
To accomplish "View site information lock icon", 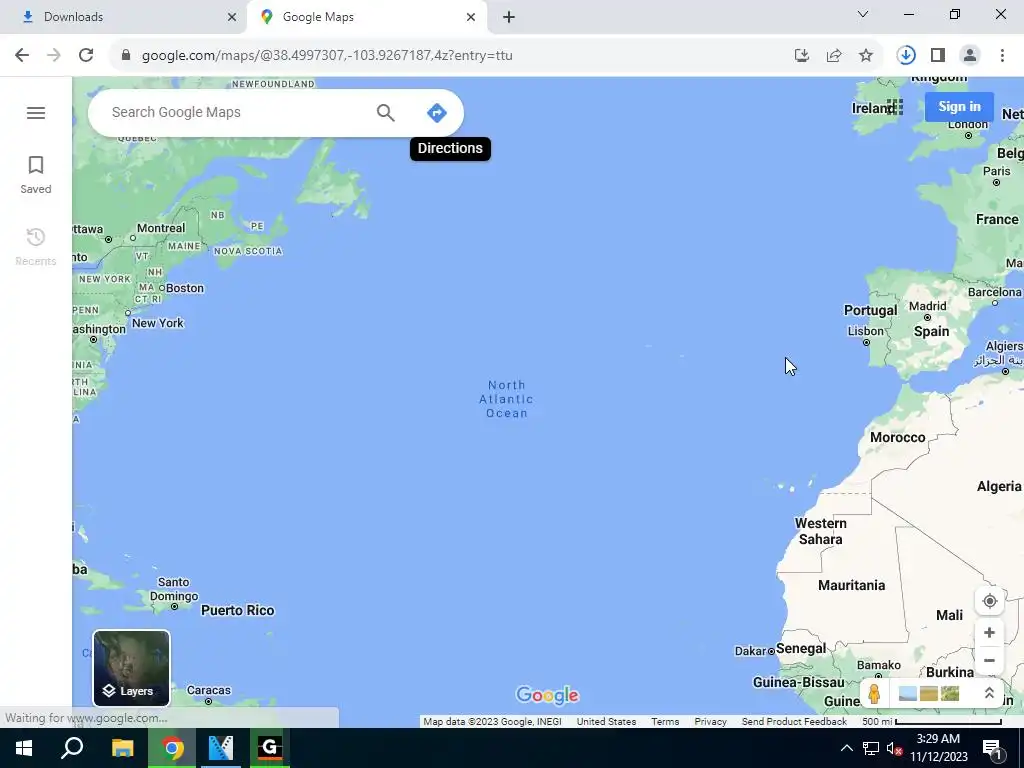I will [126, 56].
